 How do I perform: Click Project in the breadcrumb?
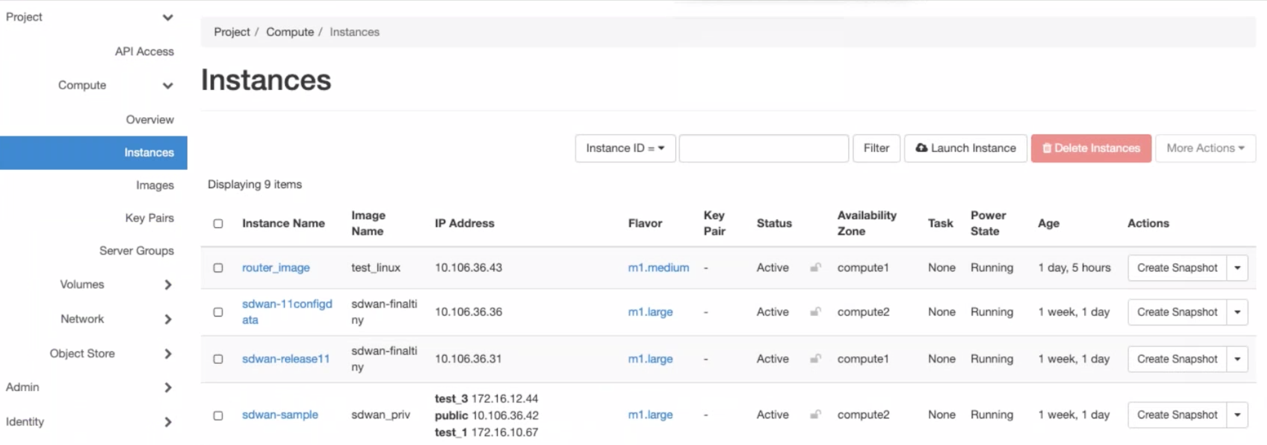pos(232,32)
